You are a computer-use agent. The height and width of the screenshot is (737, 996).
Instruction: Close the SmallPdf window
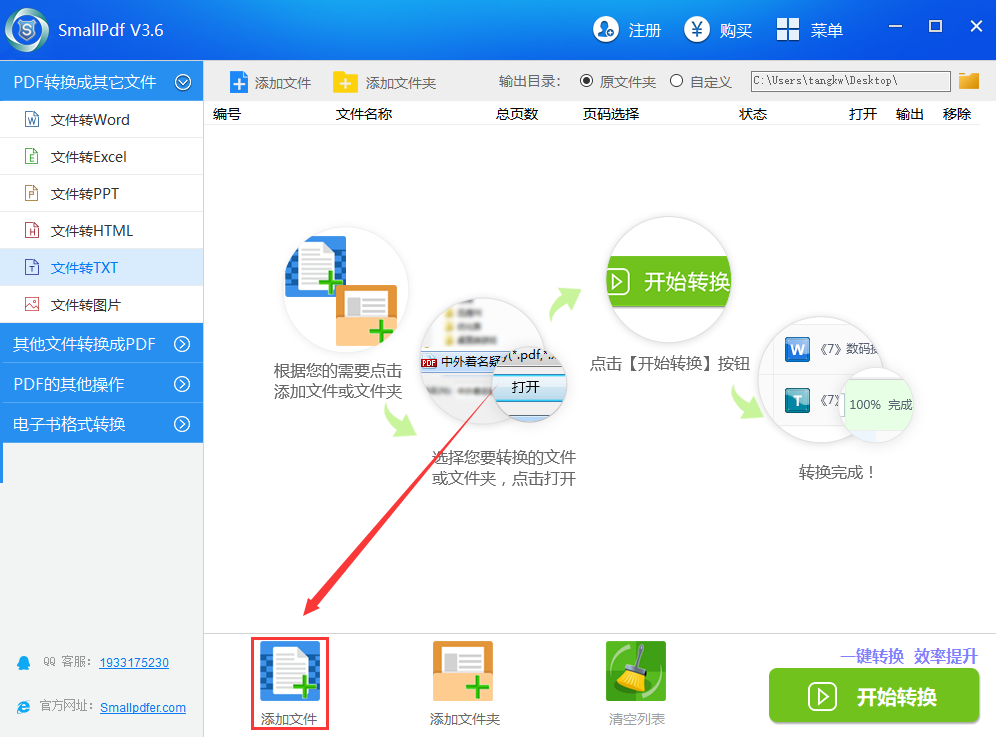[976, 26]
